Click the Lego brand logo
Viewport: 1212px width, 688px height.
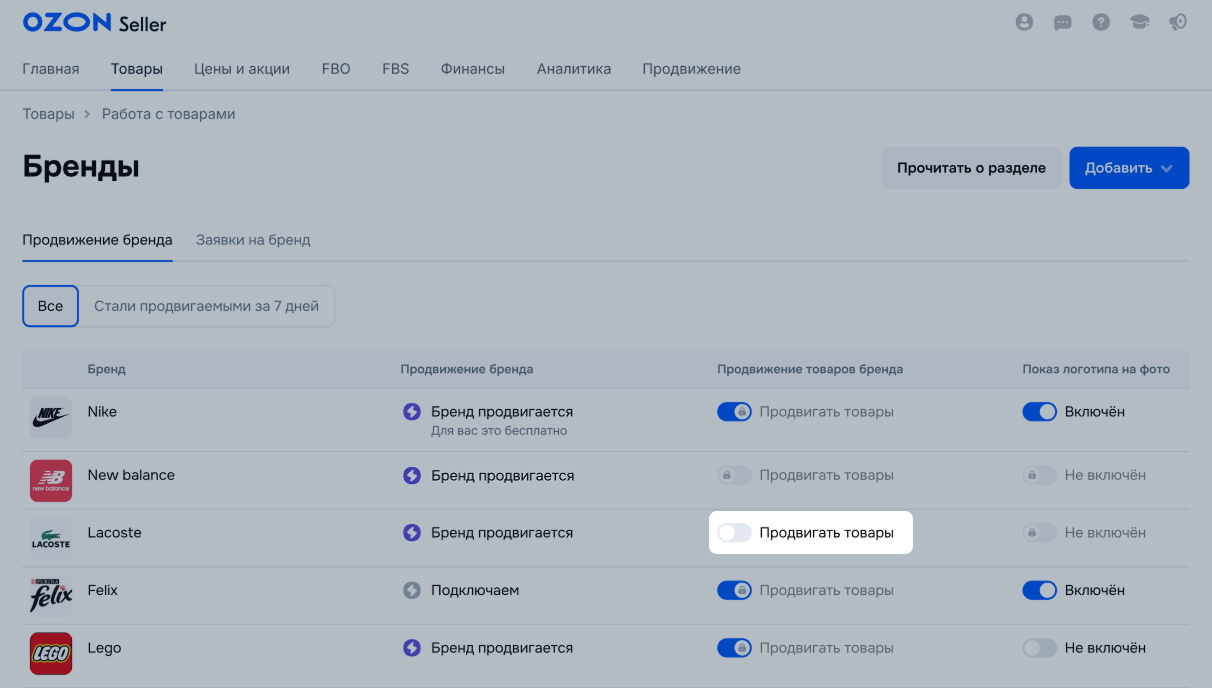51,653
